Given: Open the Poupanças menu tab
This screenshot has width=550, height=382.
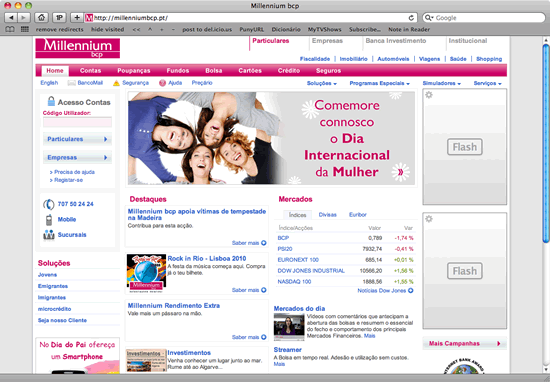Looking at the screenshot, I should pyautogui.click(x=134, y=71).
